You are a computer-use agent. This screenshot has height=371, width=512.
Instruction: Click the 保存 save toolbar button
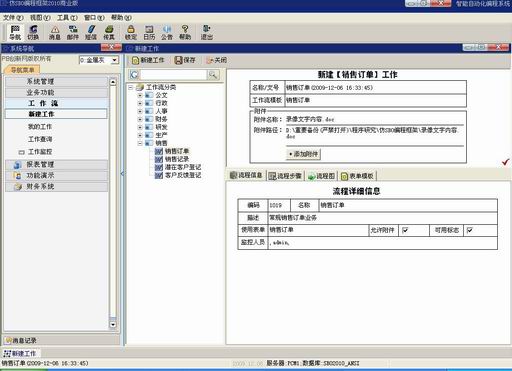click(x=185, y=60)
